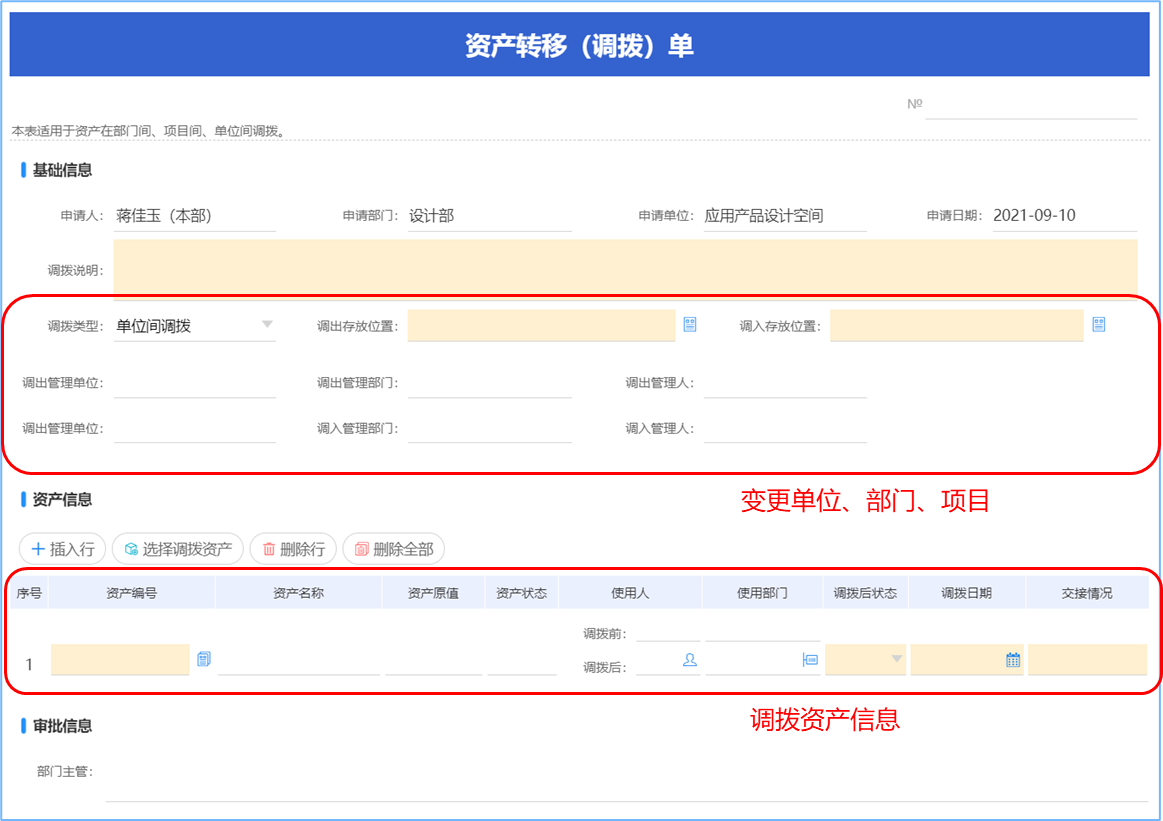
Task: Click lookup icon beside 调出存放位置 field
Action: 690,325
